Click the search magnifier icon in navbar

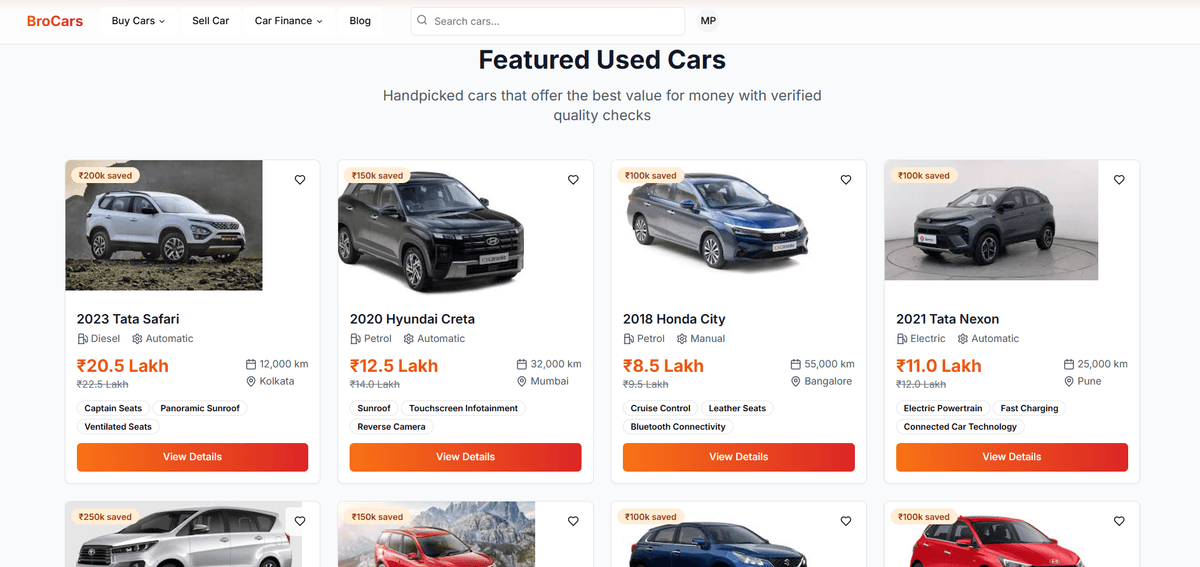pos(422,21)
